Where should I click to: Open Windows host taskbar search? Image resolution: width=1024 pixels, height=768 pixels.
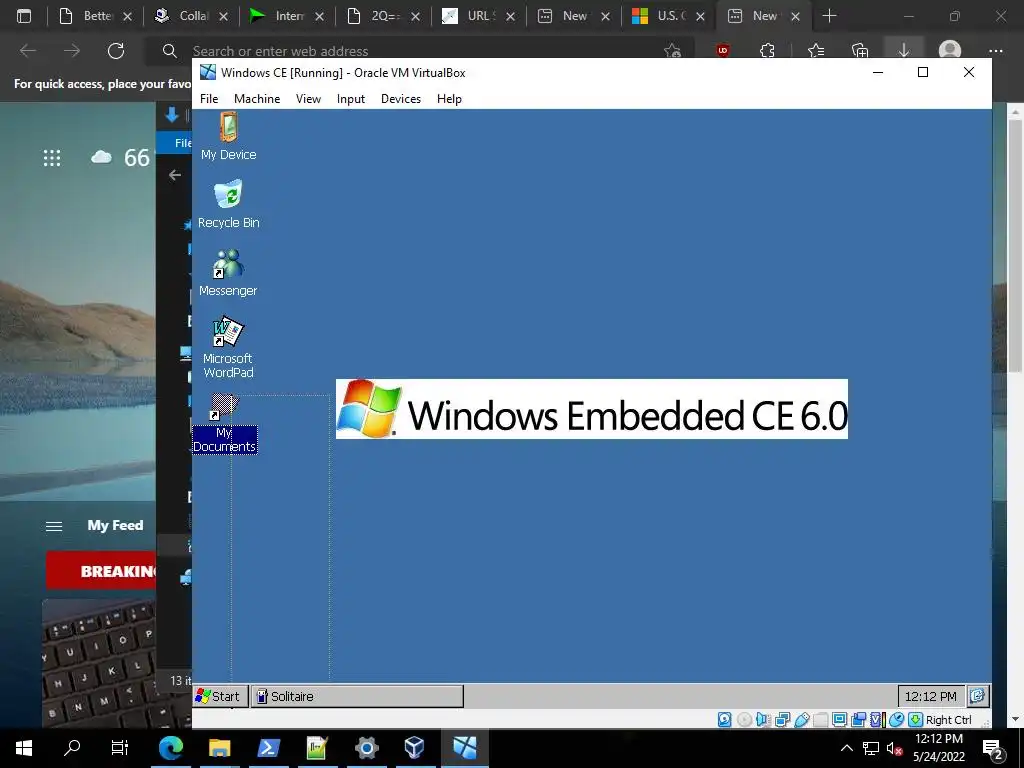pos(72,747)
